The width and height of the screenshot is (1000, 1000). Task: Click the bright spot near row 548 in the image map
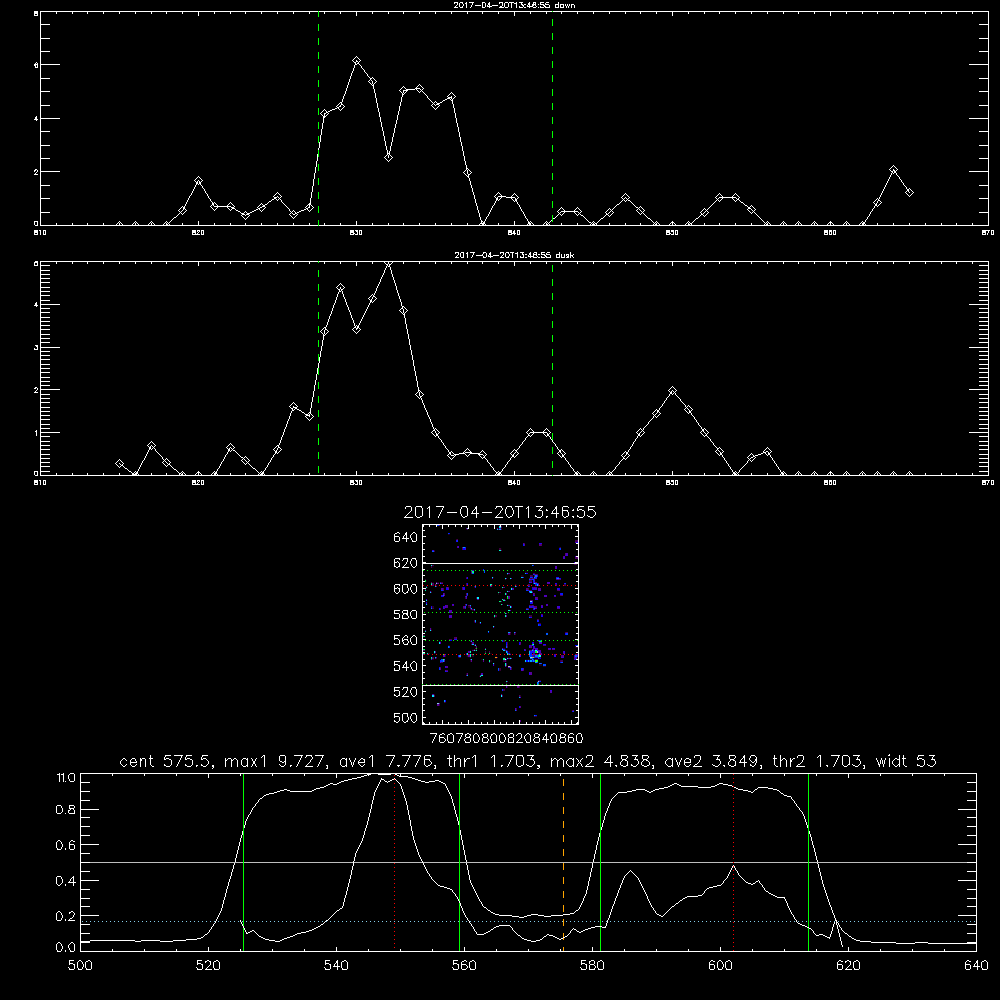coord(534,654)
